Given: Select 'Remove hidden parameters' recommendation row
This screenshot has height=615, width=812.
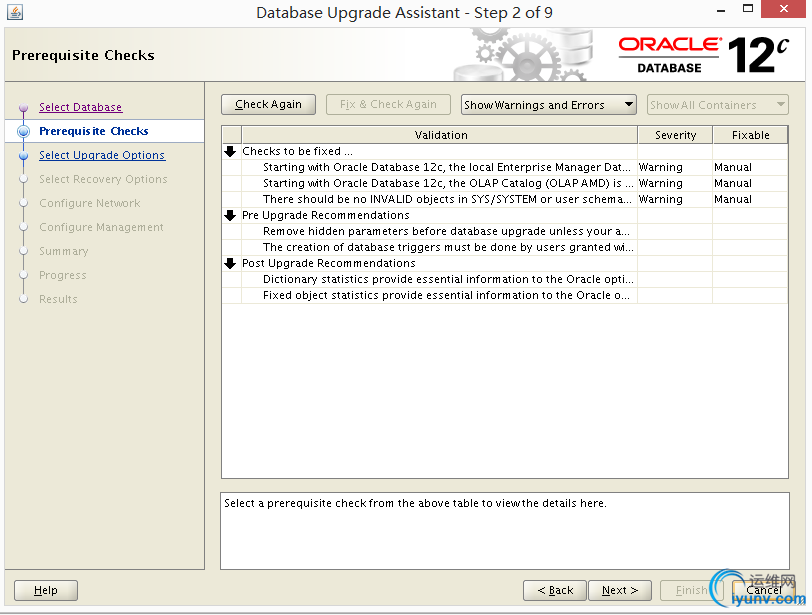Looking at the screenshot, I should 505,231.
